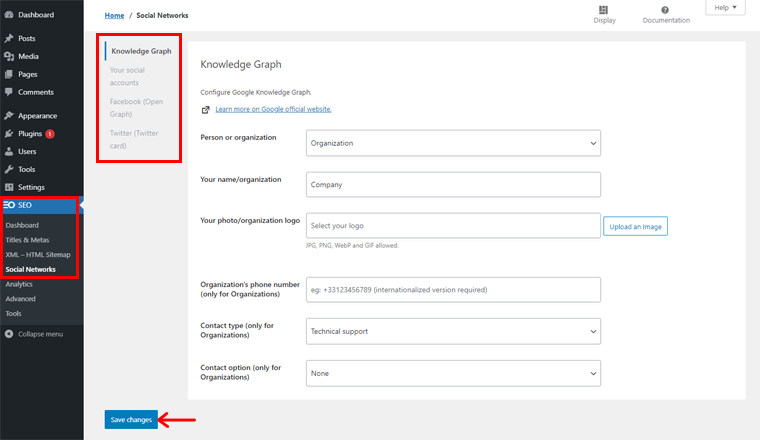
Task: Click the Display grid icon
Action: [x=603, y=10]
